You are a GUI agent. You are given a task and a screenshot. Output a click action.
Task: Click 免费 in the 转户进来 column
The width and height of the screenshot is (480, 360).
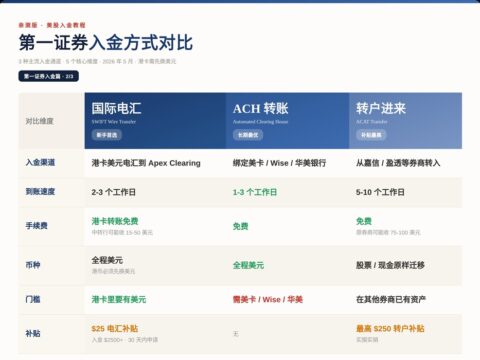click(364, 221)
